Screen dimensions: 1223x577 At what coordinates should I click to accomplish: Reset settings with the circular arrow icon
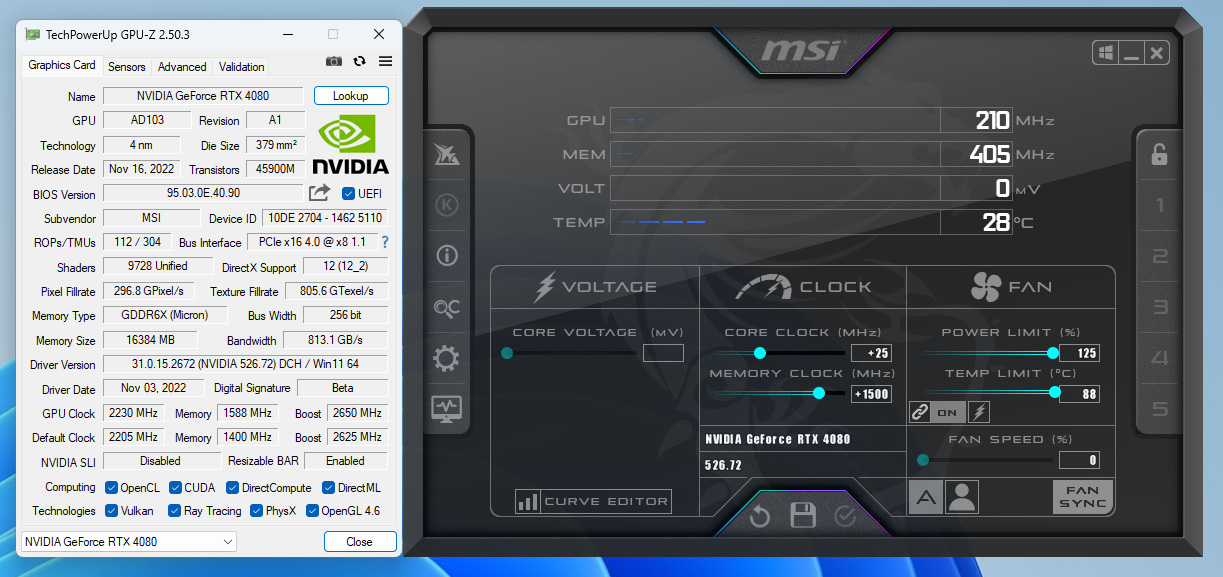(x=760, y=516)
